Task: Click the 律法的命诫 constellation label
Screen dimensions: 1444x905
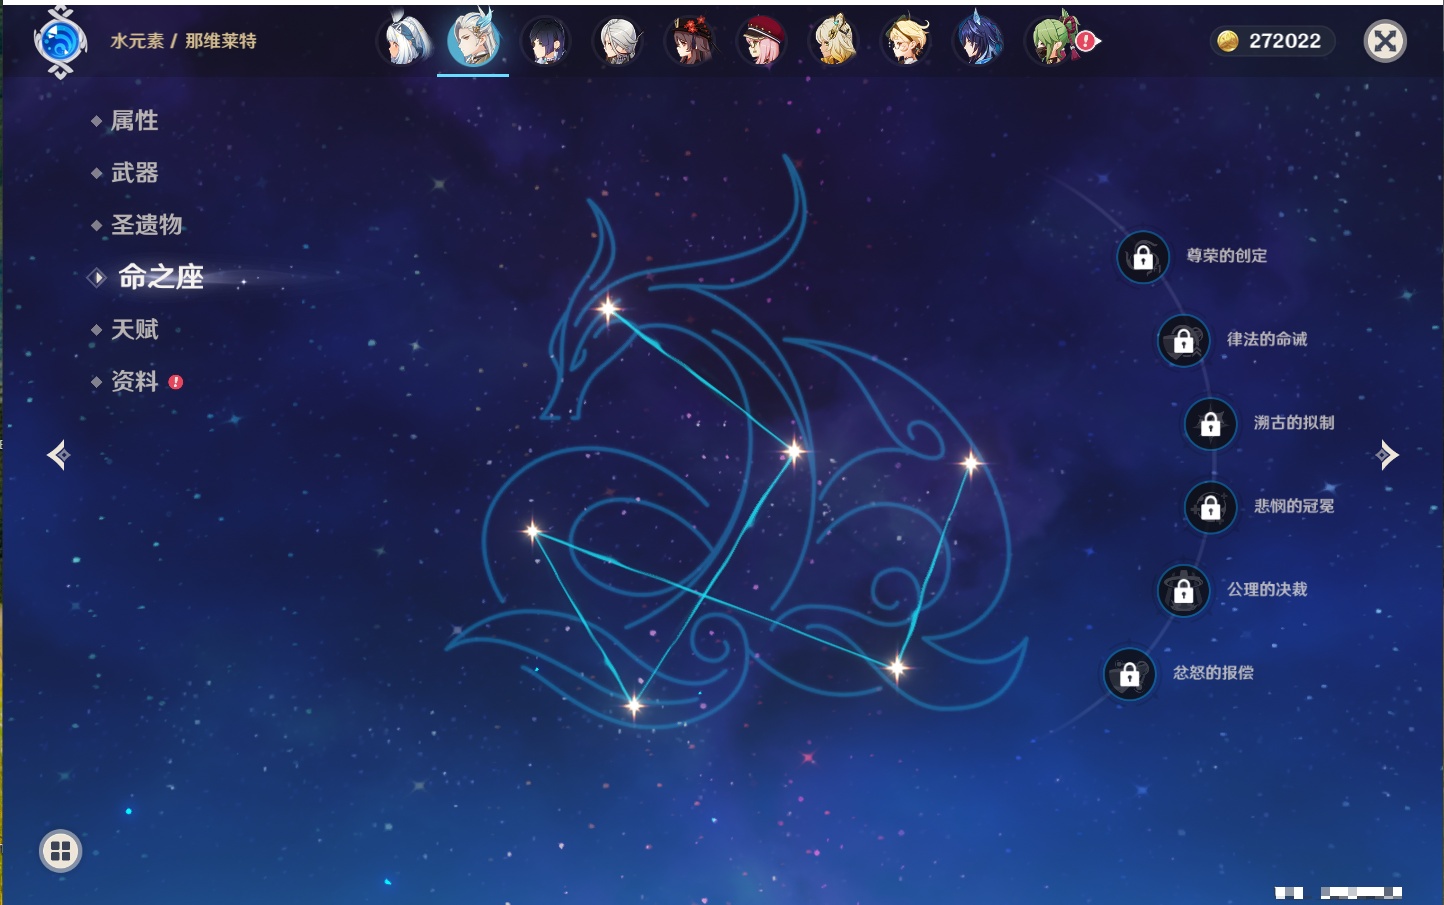Action: pyautogui.click(x=1267, y=339)
